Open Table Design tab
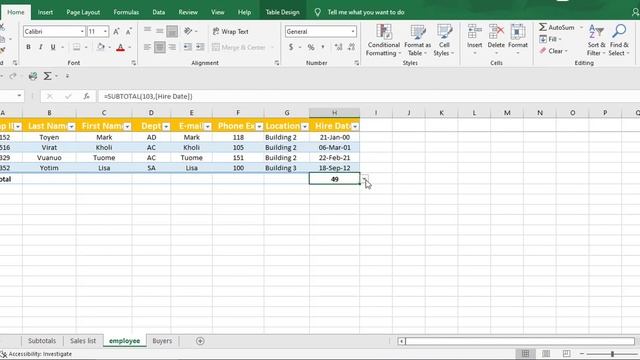The height and width of the screenshot is (360, 640). tap(282, 12)
